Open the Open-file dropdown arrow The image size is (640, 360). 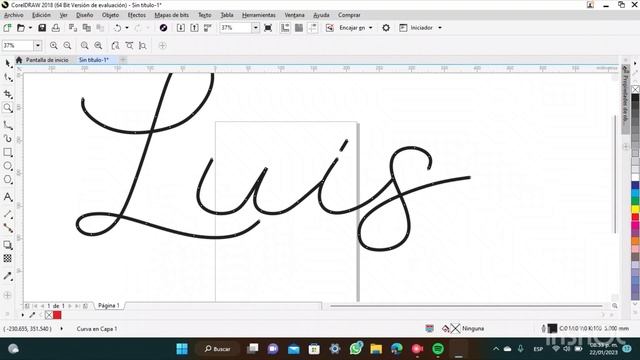point(30,28)
